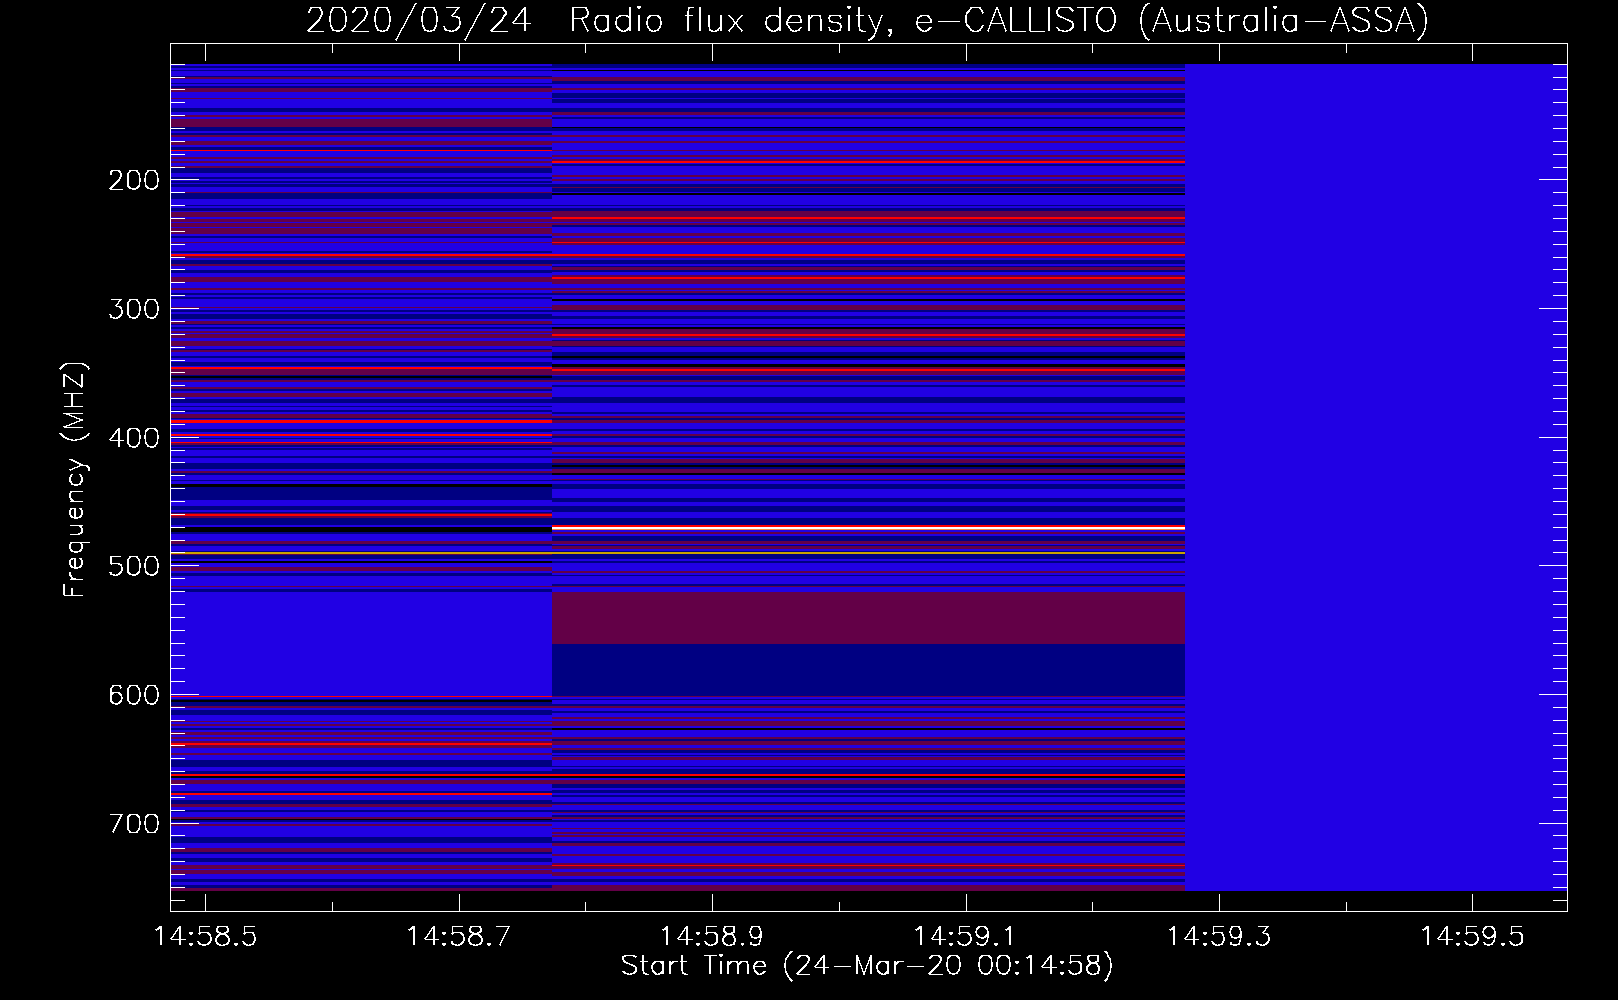Click the 14:59.3 time tick label
1618x1000 pixels.
[1218, 936]
